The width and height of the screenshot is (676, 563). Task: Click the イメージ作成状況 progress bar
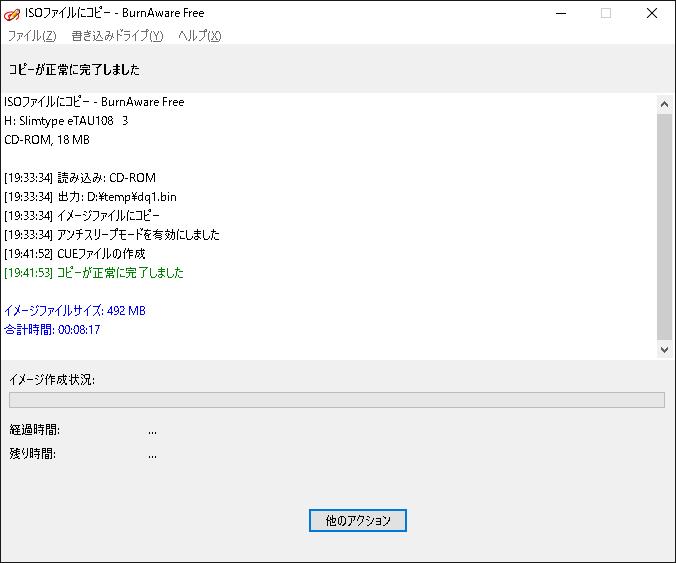pyautogui.click(x=337, y=400)
